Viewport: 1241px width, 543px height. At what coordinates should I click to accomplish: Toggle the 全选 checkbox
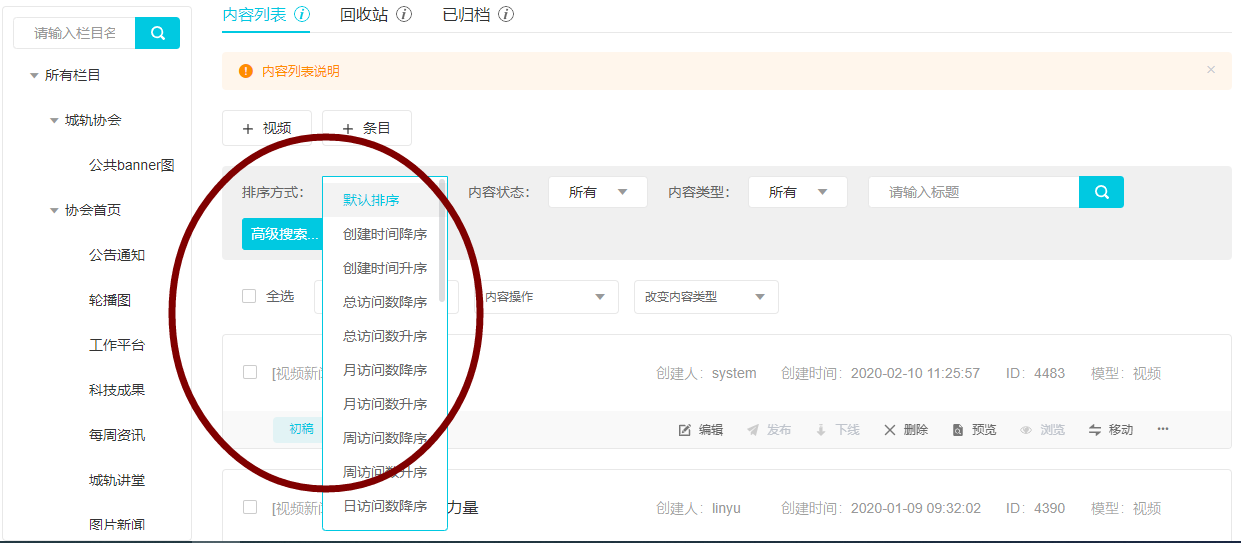pos(249,296)
